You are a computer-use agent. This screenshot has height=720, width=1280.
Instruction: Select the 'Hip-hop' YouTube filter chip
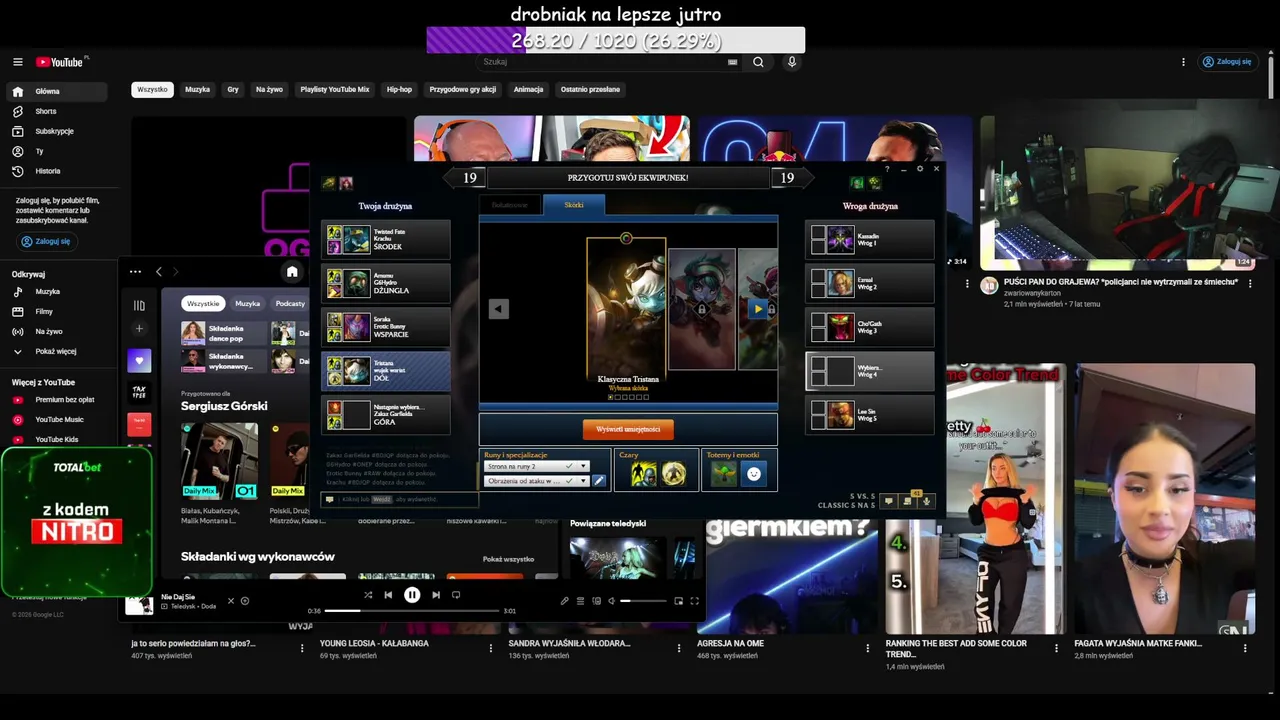[x=399, y=90]
